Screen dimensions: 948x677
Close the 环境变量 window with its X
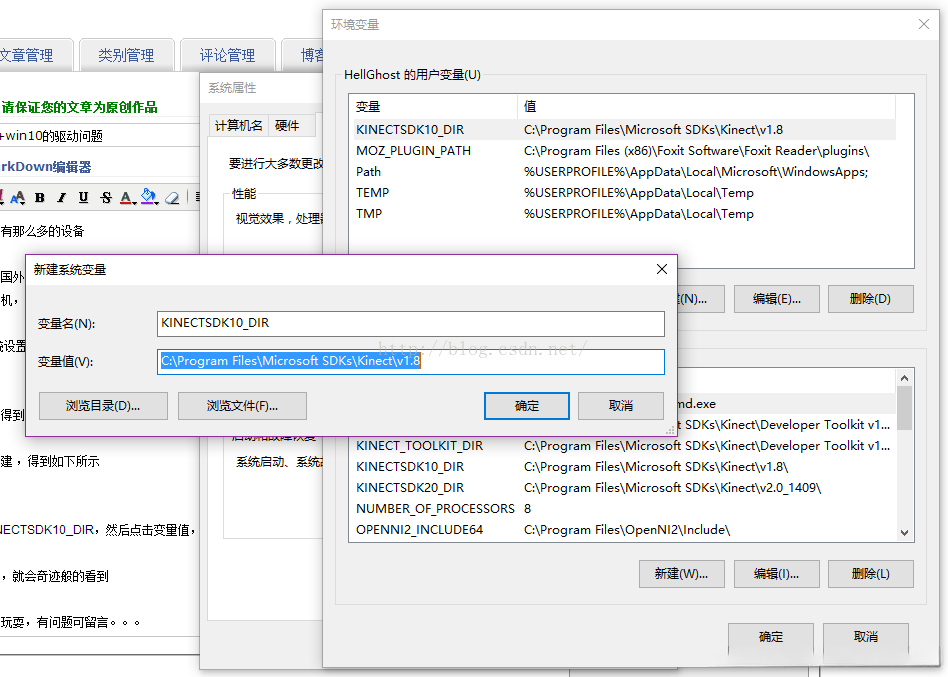(x=924, y=24)
